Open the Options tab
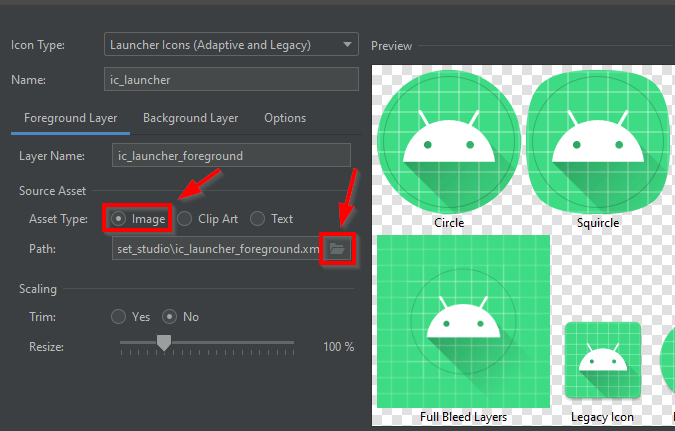 pyautogui.click(x=285, y=118)
